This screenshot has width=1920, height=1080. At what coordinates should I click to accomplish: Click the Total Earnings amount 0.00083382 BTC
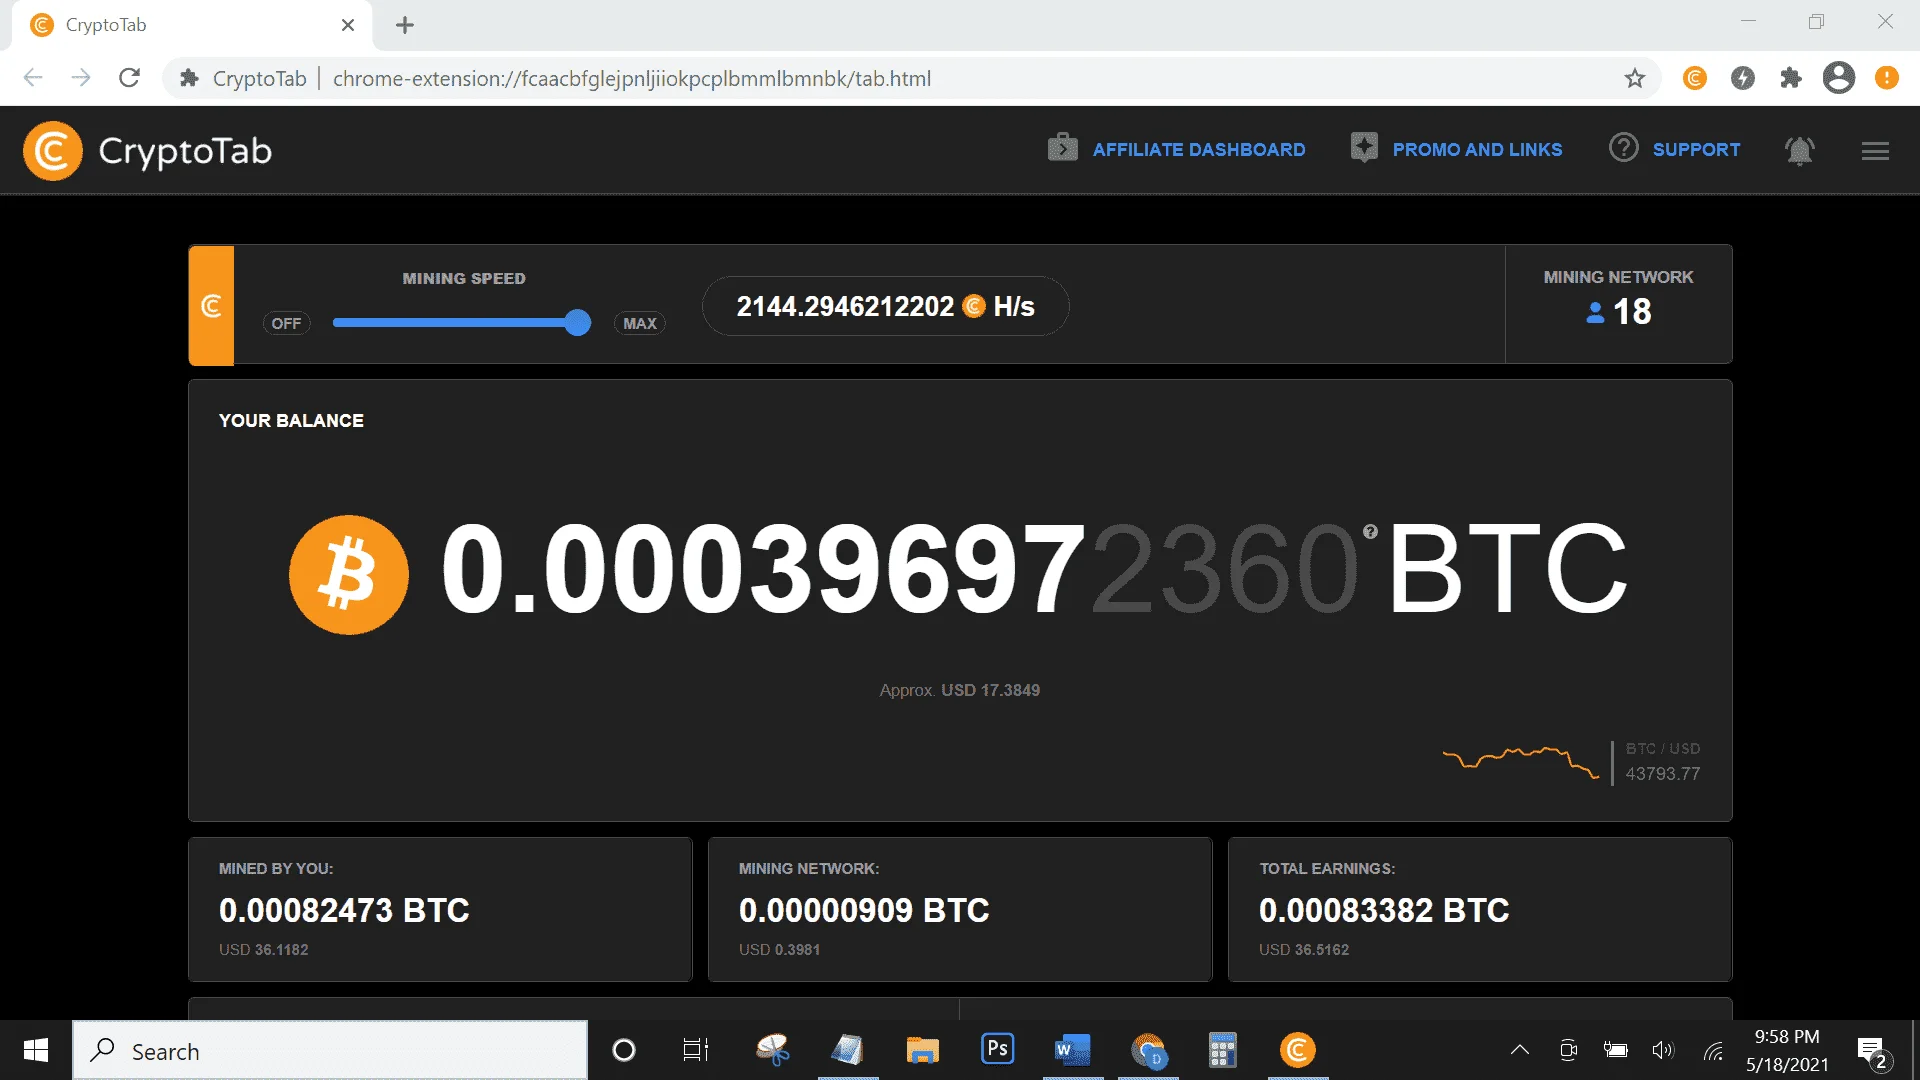(x=1384, y=910)
